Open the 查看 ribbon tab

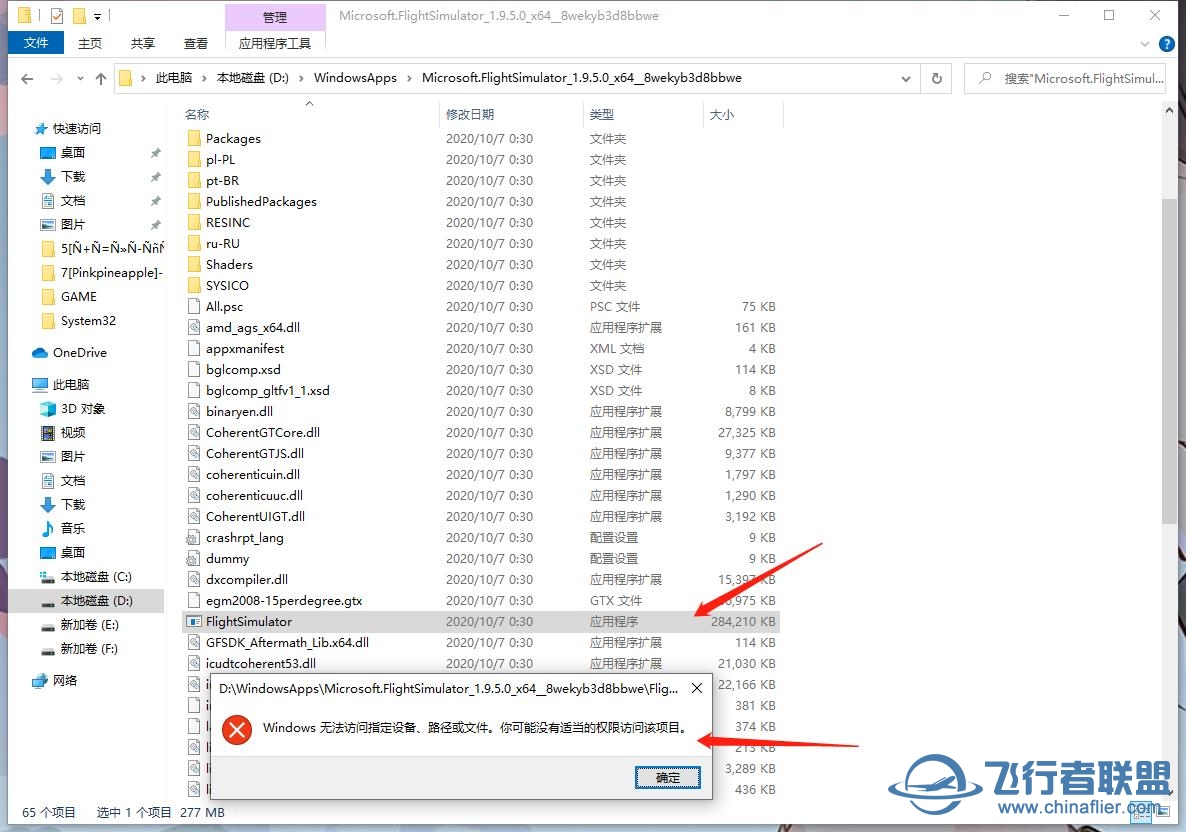coord(195,43)
